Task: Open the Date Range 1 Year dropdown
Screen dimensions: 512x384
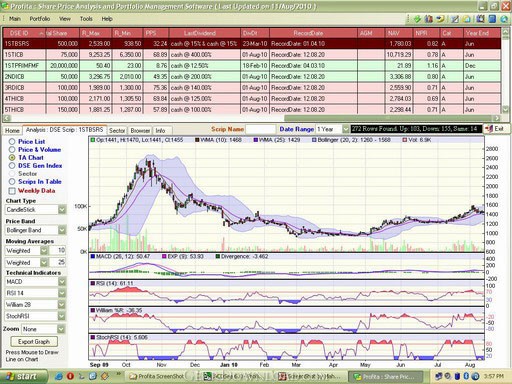Action: coord(346,129)
